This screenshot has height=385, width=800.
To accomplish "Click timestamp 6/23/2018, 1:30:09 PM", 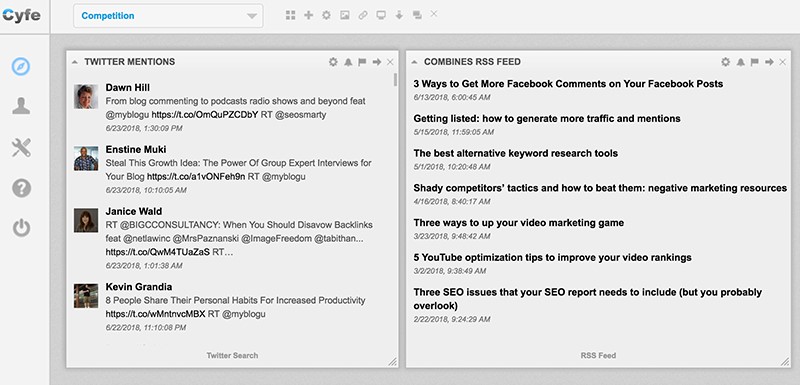I will 144,129.
